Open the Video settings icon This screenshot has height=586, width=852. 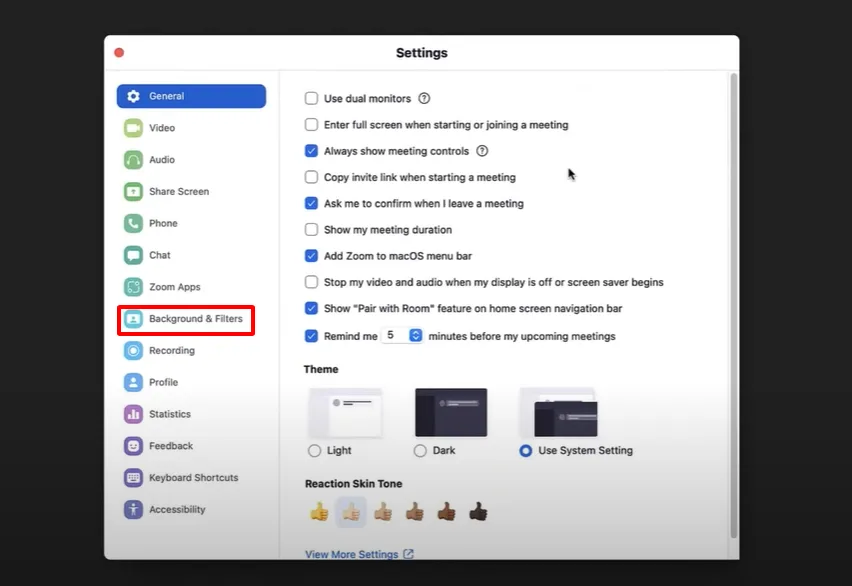point(133,128)
